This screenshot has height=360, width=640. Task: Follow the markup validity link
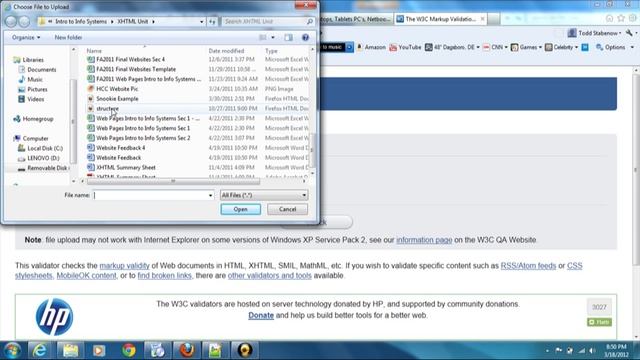pyautogui.click(x=124, y=266)
